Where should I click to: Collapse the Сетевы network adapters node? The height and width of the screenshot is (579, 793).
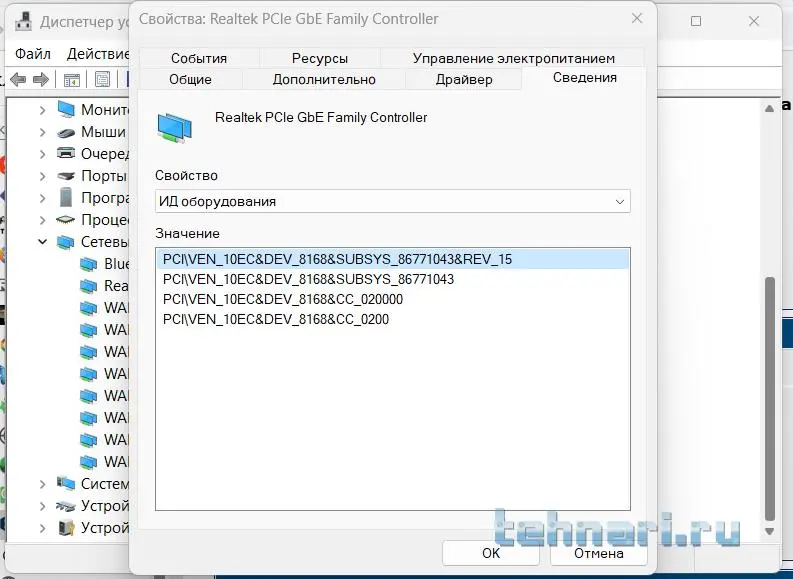43,242
